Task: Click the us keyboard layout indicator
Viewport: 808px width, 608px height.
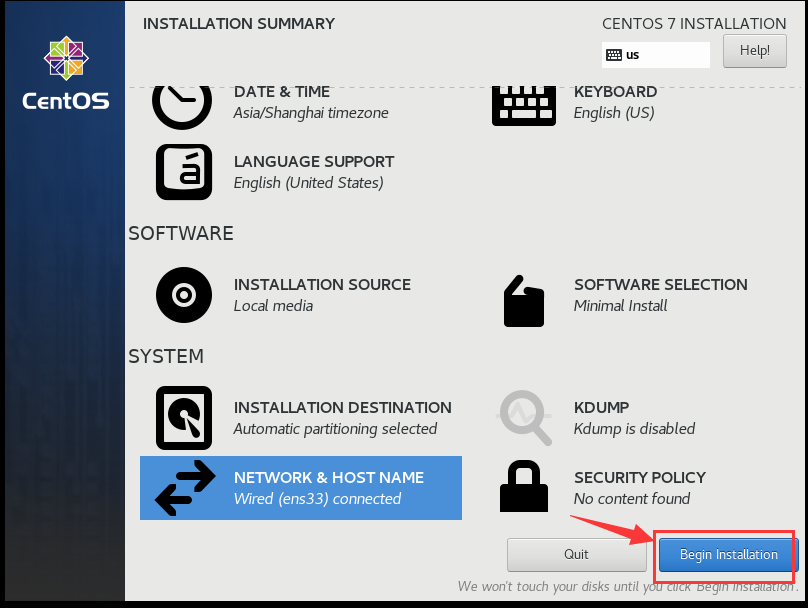Action: tap(656, 55)
